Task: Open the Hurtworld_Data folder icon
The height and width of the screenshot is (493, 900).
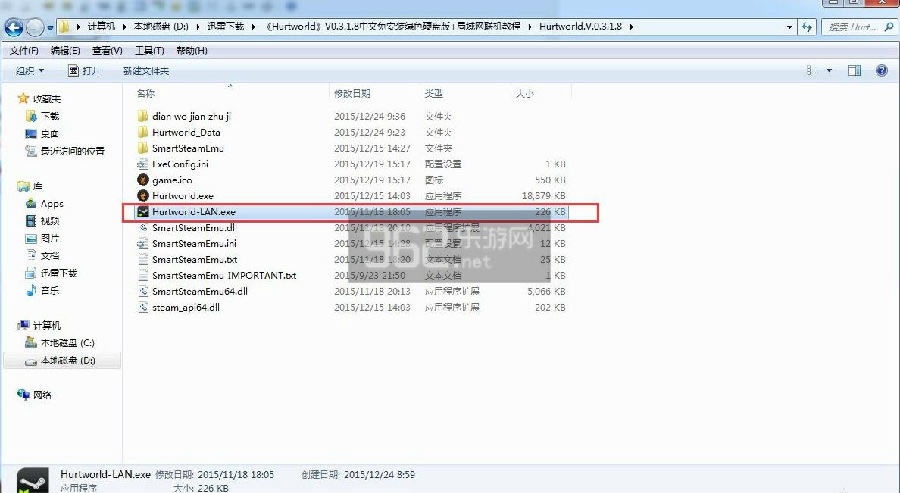Action: pyautogui.click(x=143, y=132)
